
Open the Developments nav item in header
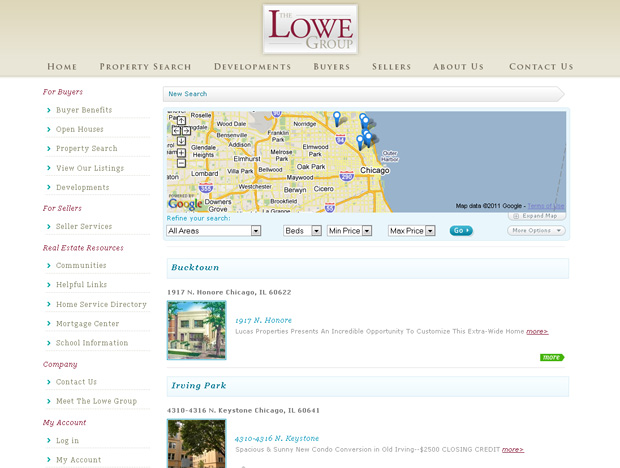point(253,66)
